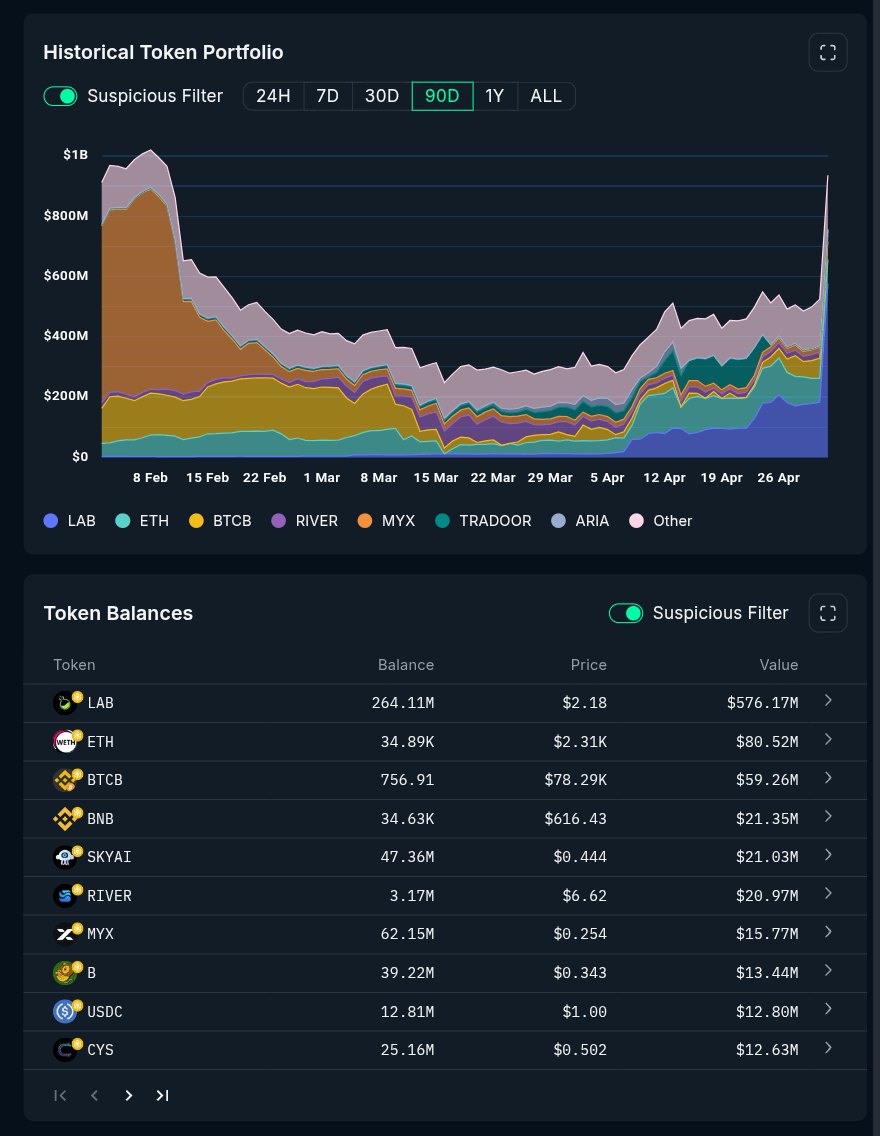Click BTCB price $78.29K

click(576, 780)
